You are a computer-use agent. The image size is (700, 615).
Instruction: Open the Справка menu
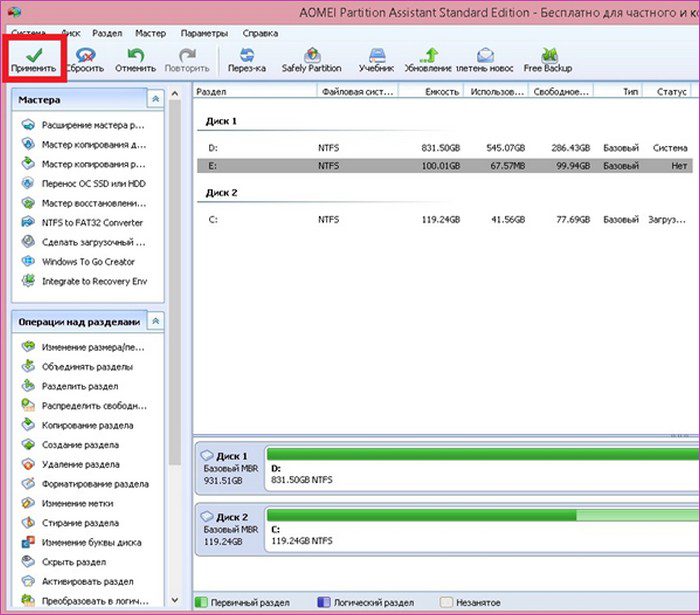(x=260, y=33)
